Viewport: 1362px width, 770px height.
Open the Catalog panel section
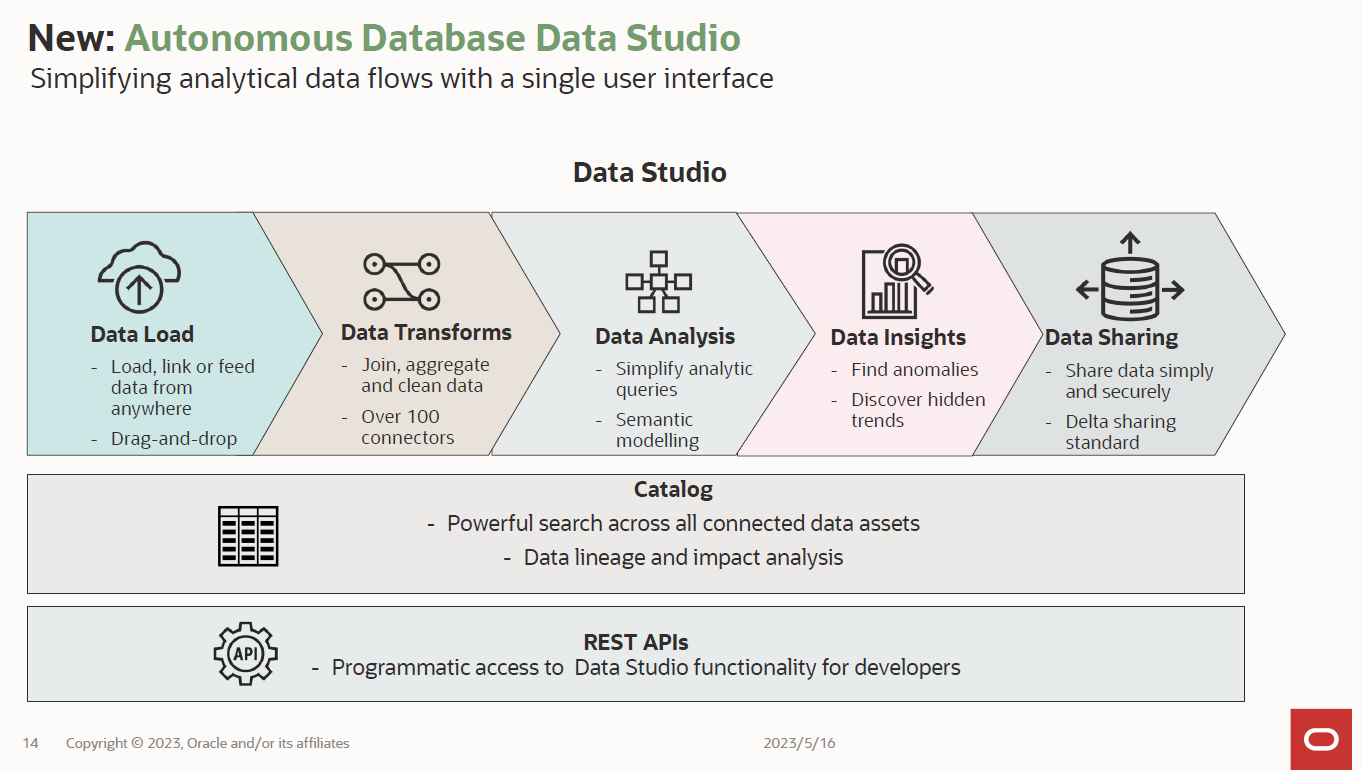673,489
